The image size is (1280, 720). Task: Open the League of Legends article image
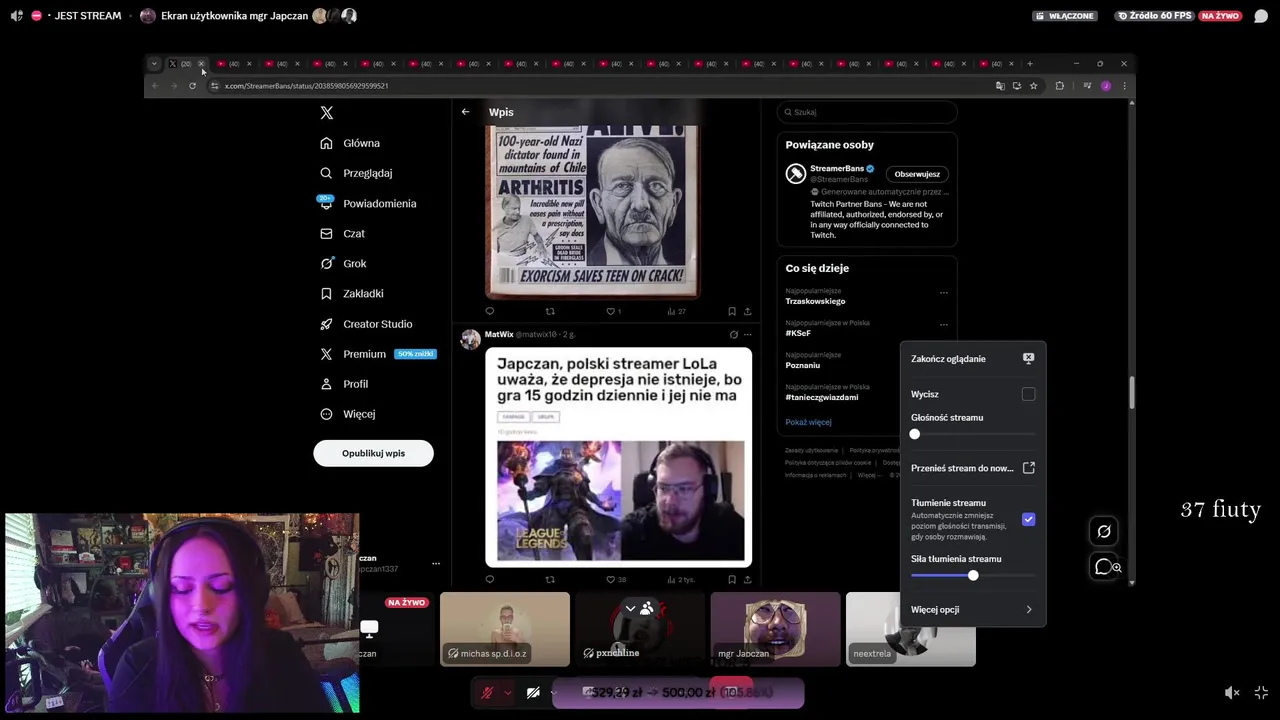[x=619, y=501]
